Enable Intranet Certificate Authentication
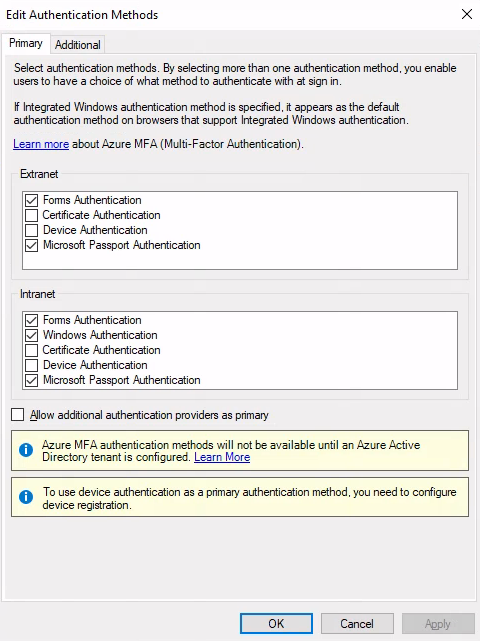This screenshot has width=480, height=641. (31, 350)
